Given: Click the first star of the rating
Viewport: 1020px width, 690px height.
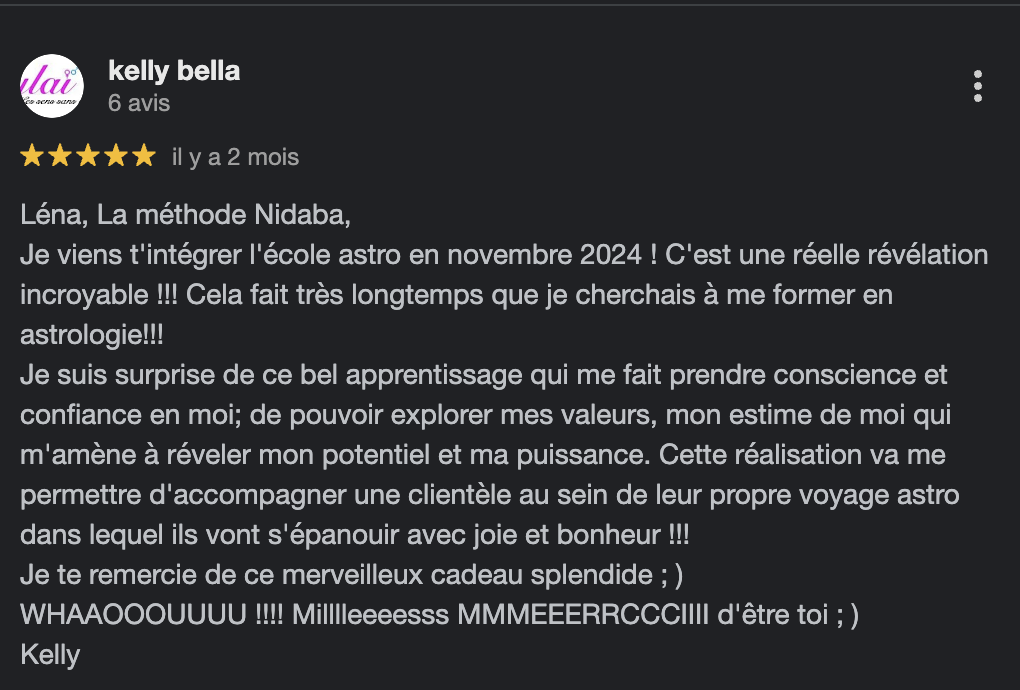Looking at the screenshot, I should (x=32, y=156).
